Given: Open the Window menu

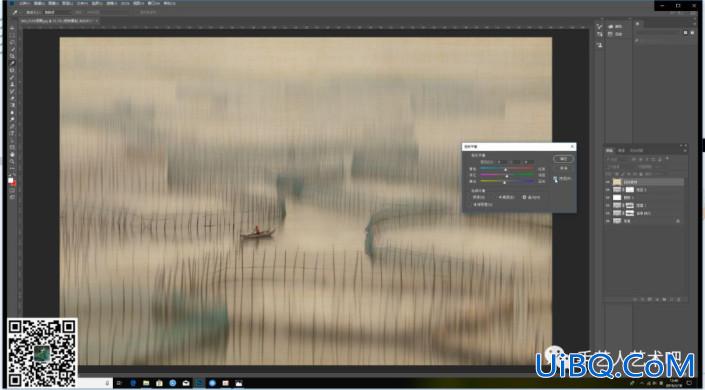Looking at the screenshot, I should [x=153, y=4].
